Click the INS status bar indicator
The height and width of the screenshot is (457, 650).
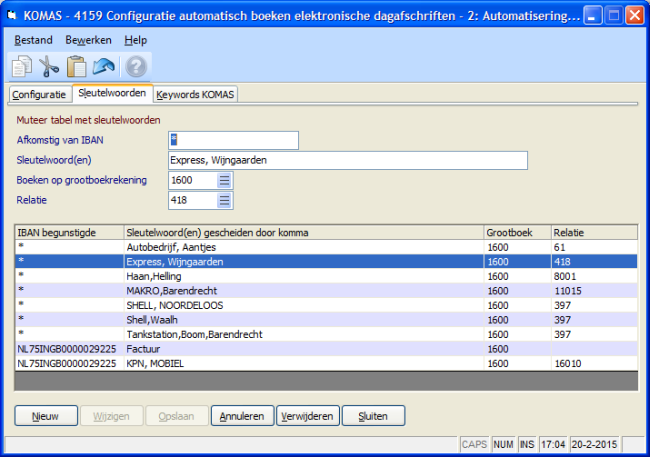tap(527, 445)
